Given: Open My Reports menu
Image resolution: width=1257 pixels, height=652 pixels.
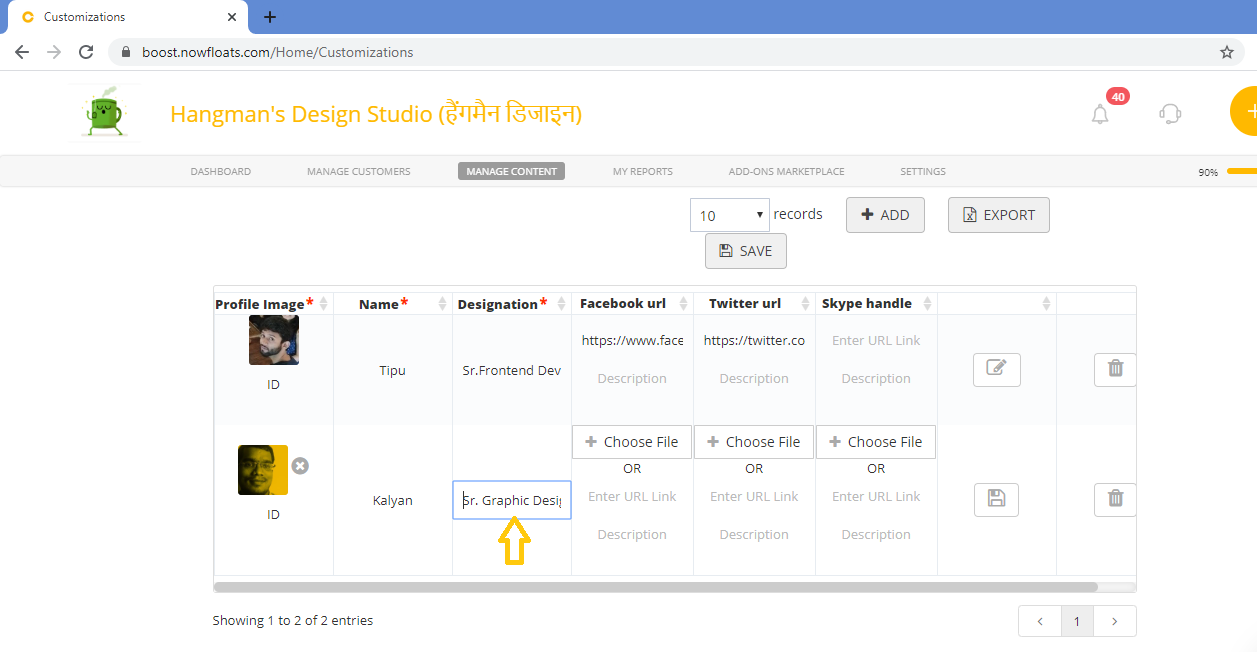Looking at the screenshot, I should (643, 172).
